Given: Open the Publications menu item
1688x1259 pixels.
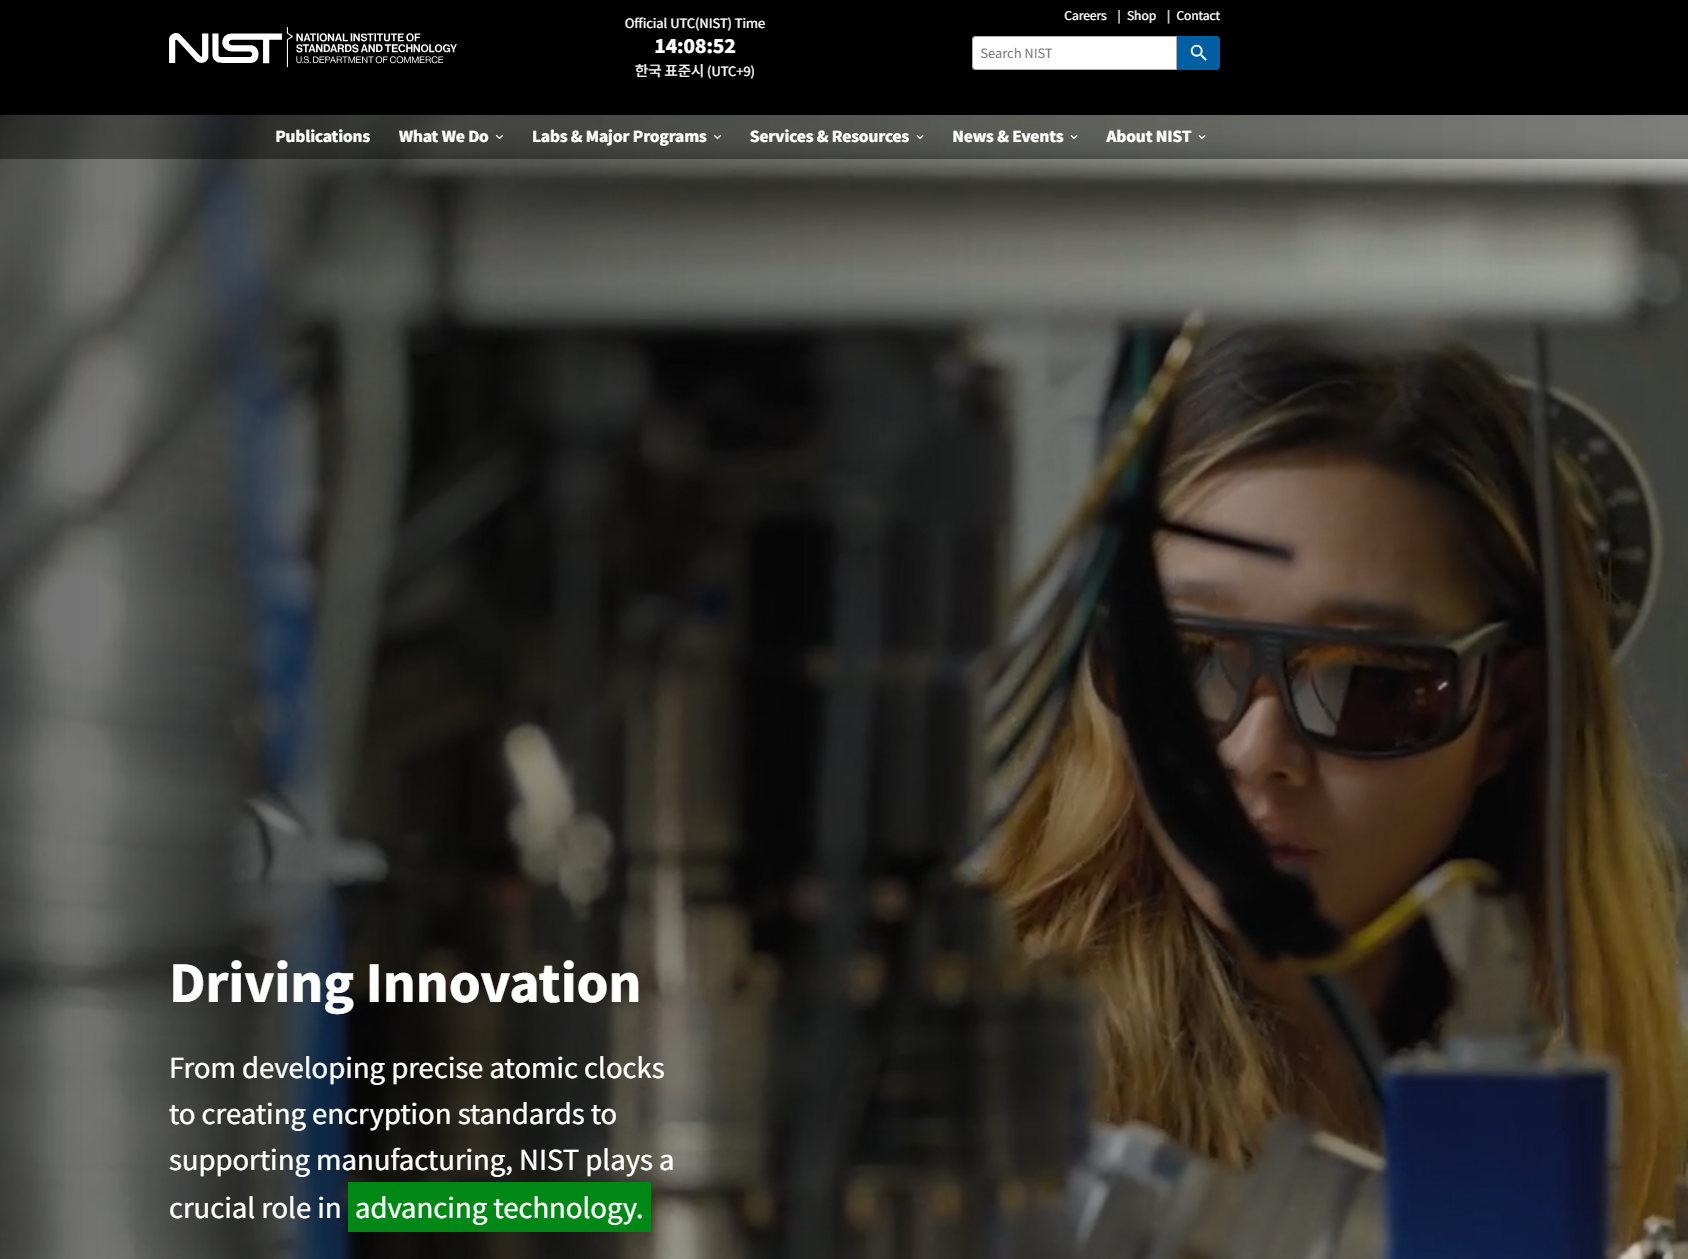Looking at the screenshot, I should pyautogui.click(x=322, y=137).
